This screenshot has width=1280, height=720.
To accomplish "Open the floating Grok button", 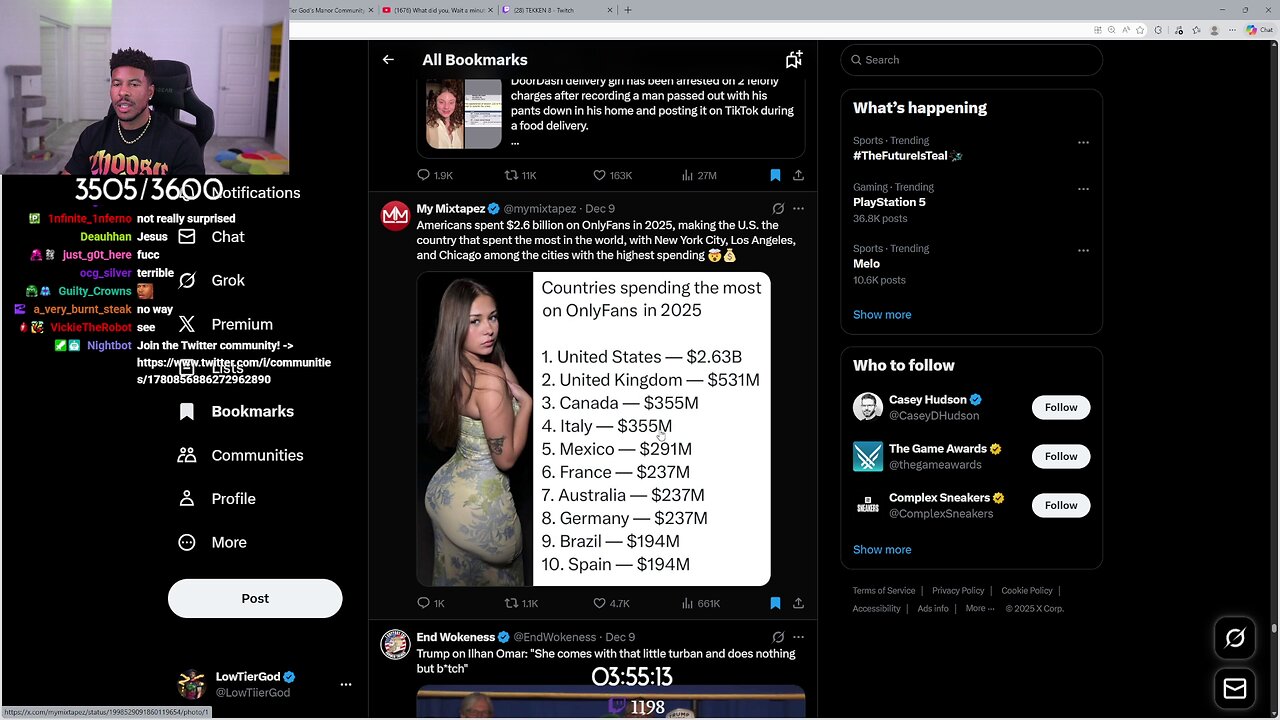I will [1235, 638].
